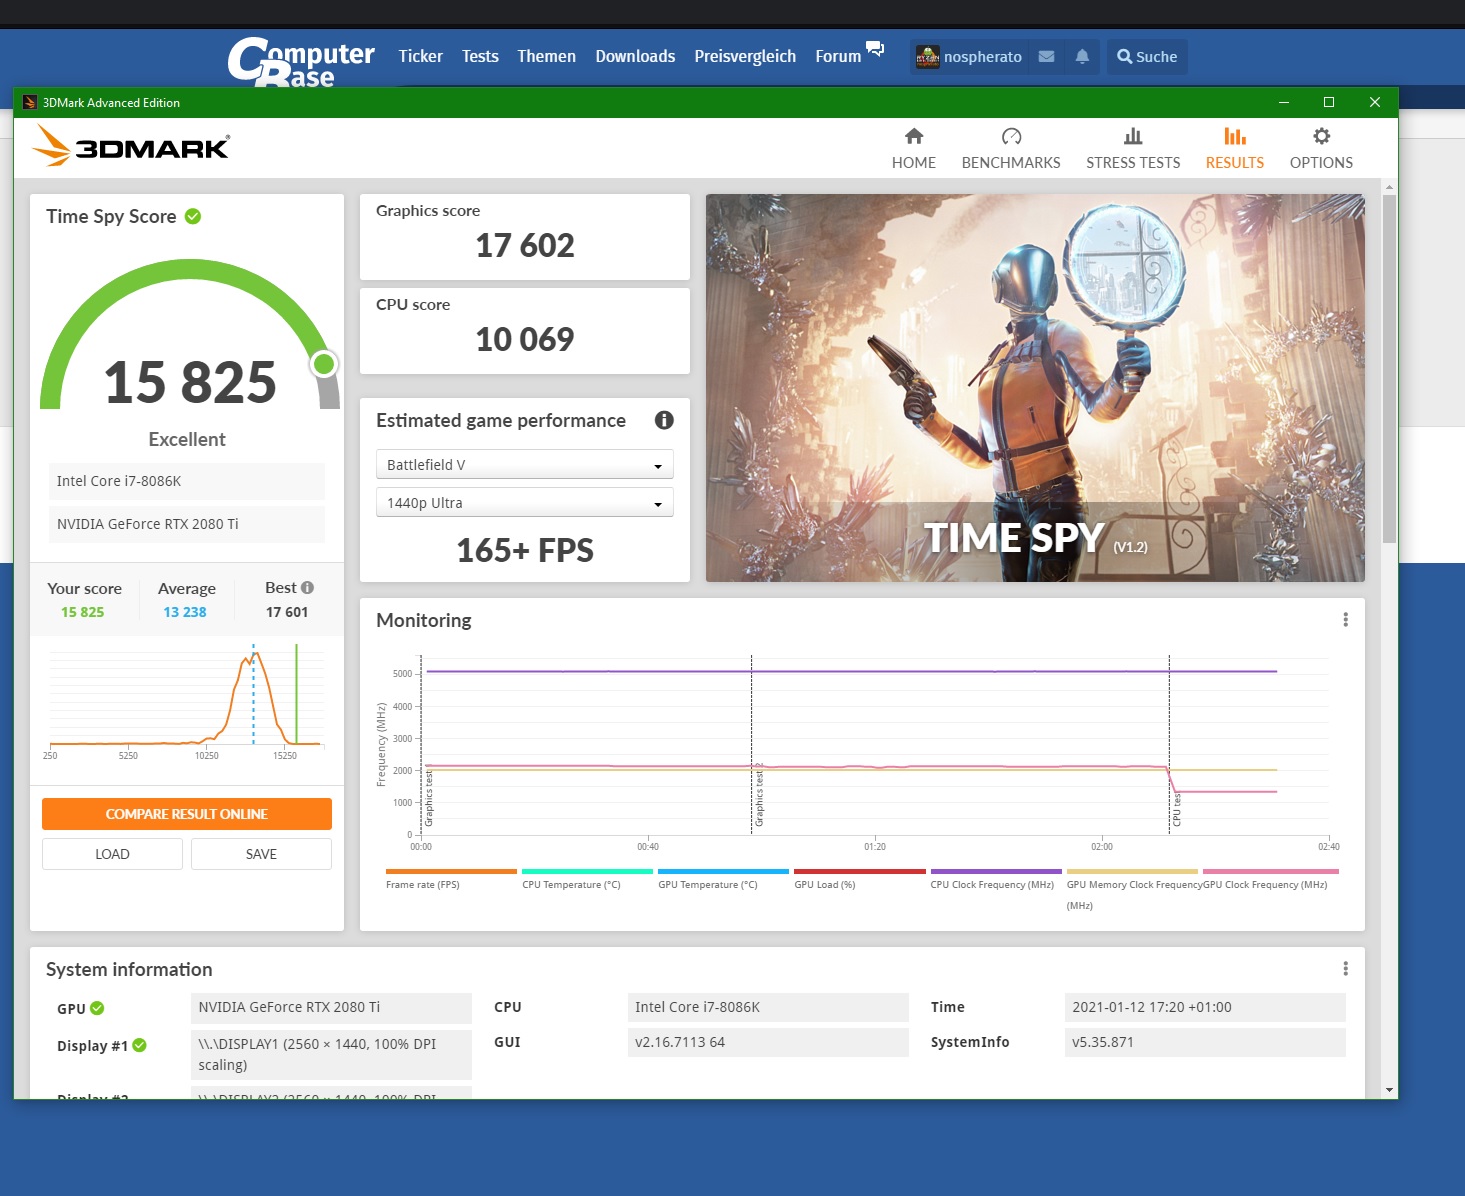The height and width of the screenshot is (1196, 1465).
Task: Open BENCHMARKS gauge icon
Action: tap(1011, 136)
